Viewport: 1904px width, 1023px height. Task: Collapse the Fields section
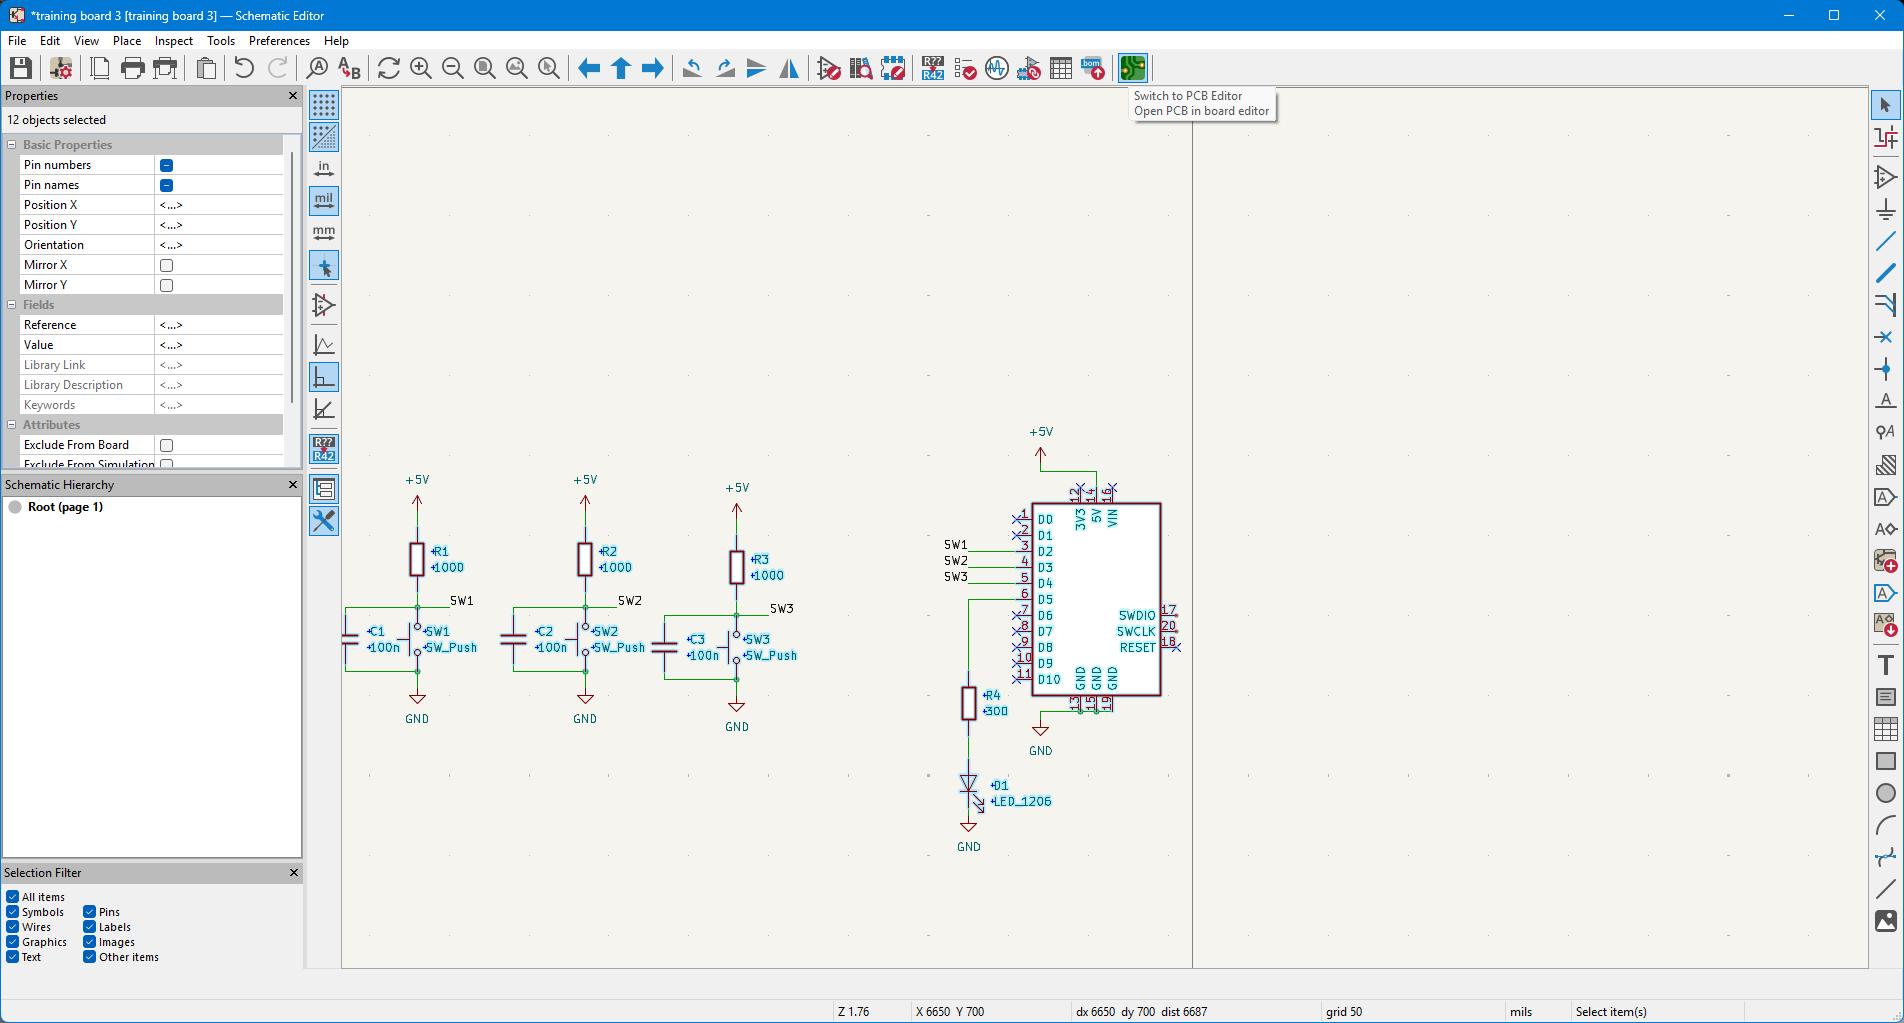[x=12, y=305]
